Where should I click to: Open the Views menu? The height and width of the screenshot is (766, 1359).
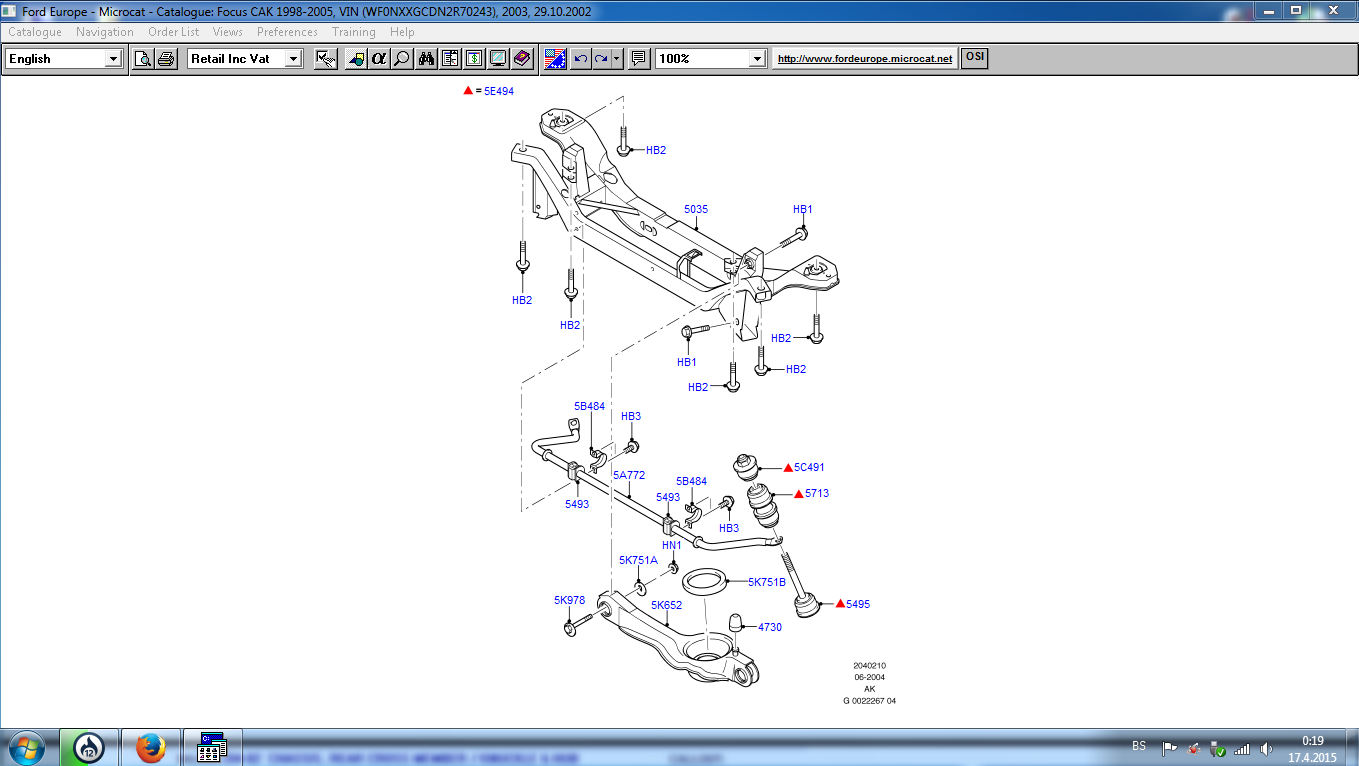point(228,32)
